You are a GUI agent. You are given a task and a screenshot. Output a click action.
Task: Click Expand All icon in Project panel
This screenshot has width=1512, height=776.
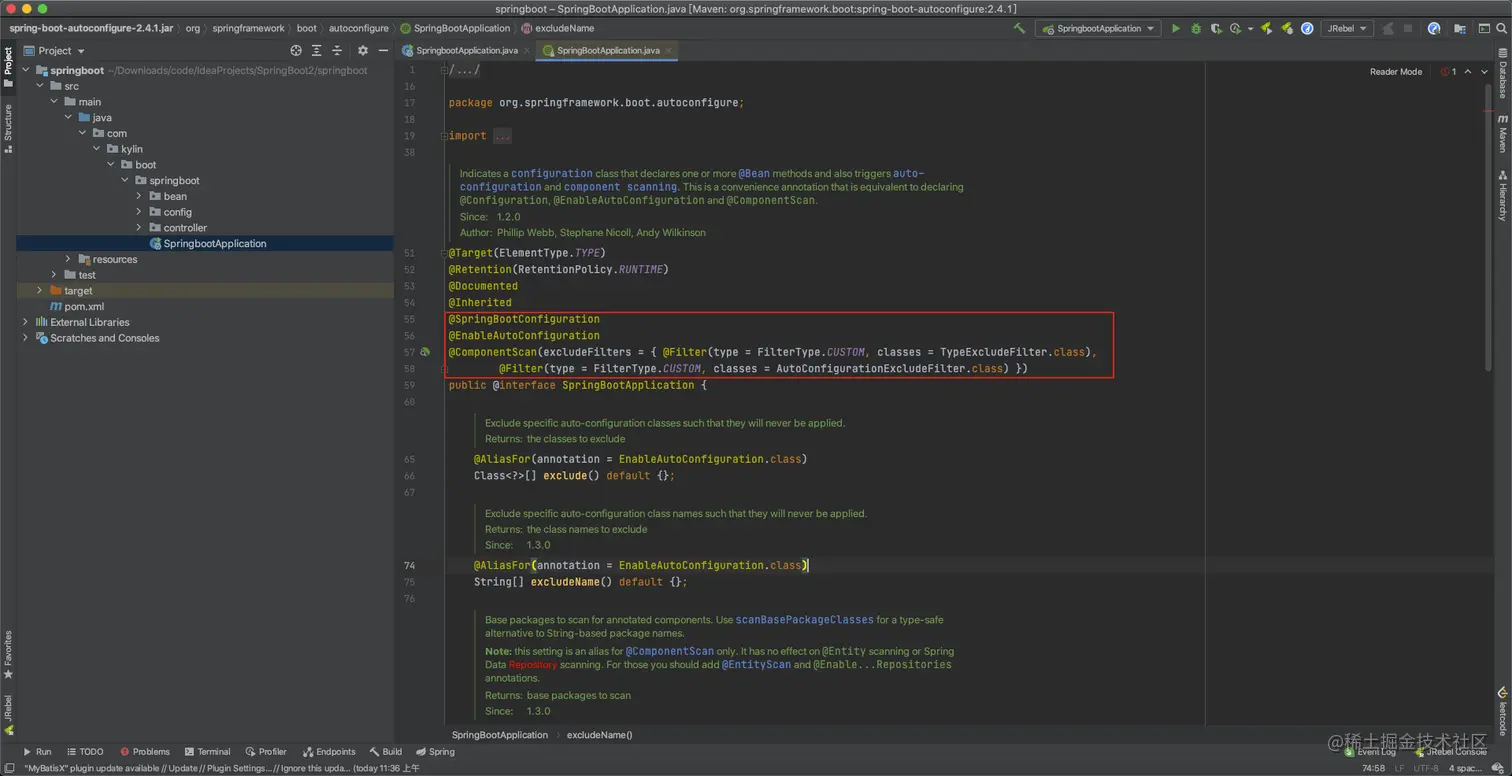point(317,50)
